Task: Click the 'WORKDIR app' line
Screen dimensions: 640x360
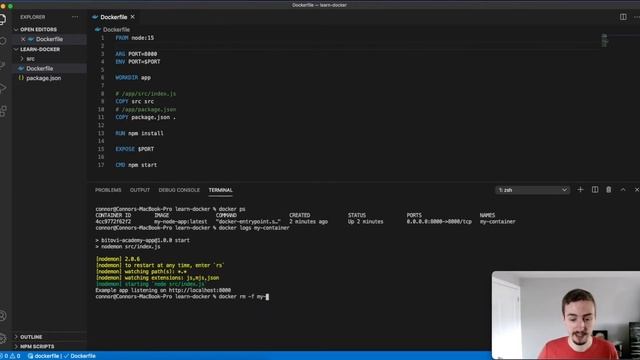Action: coord(133,78)
